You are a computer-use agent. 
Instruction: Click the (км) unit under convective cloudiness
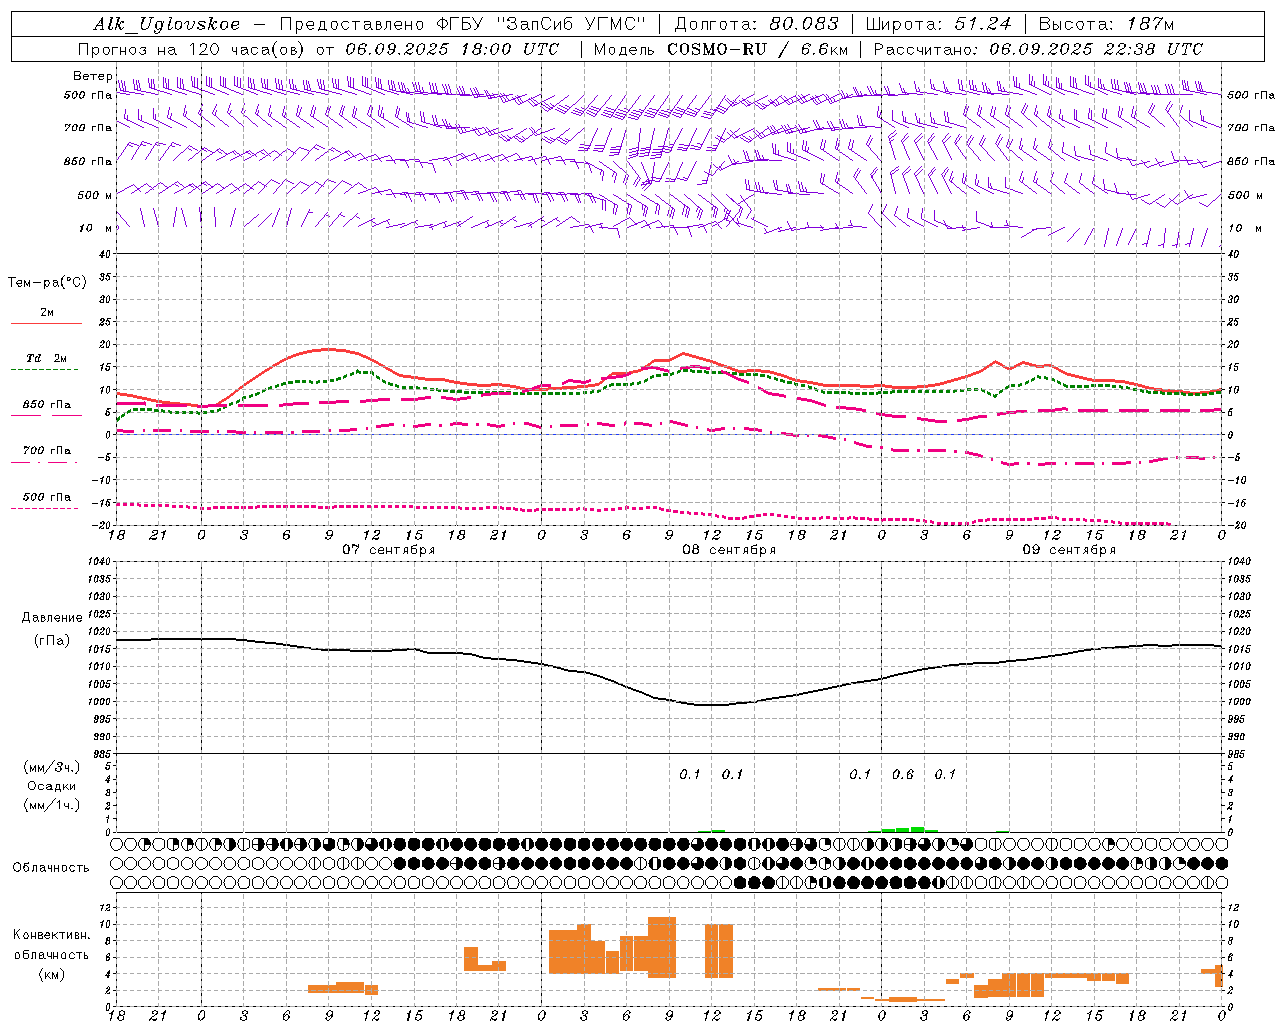pos(52,974)
